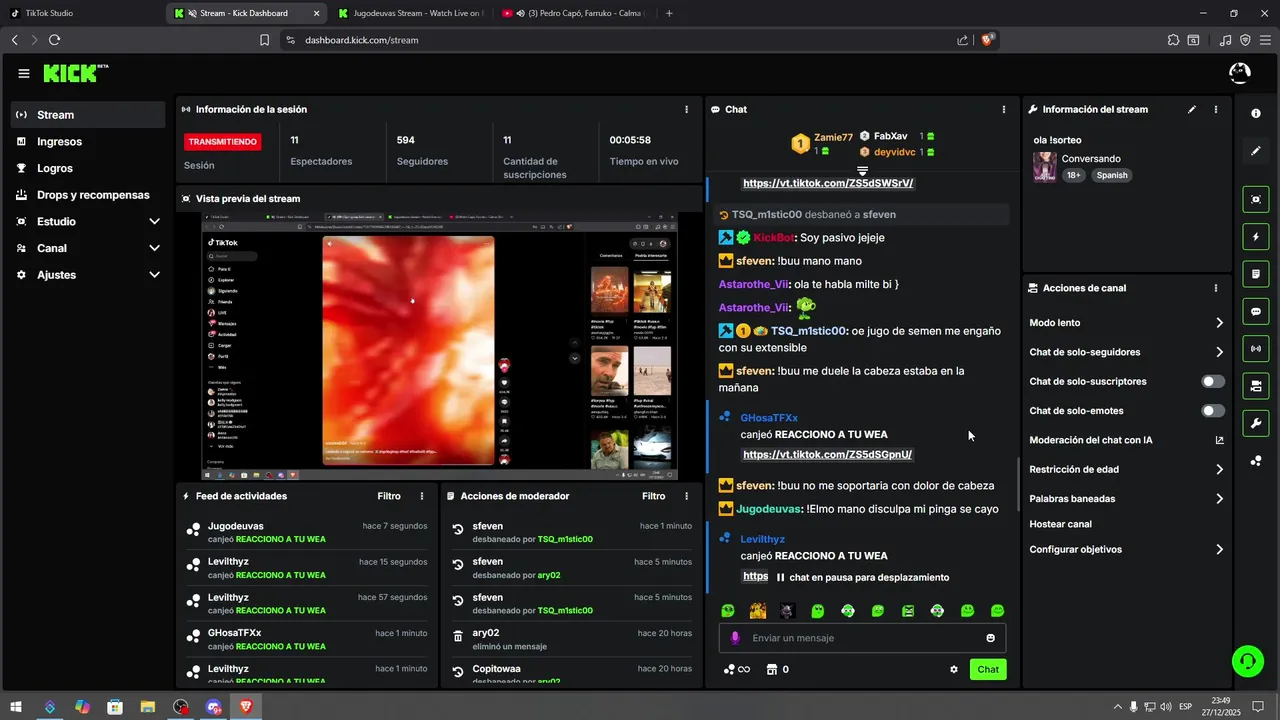This screenshot has height=720, width=1280.
Task: Toggle the chat bubble widget in sidebar
Action: [1256, 311]
